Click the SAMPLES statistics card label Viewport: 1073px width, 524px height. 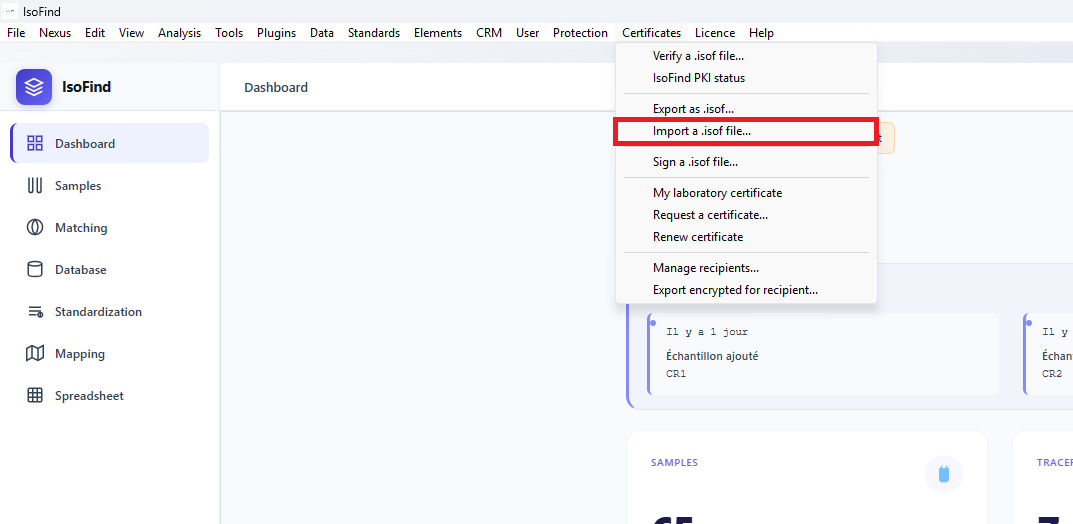[674, 462]
